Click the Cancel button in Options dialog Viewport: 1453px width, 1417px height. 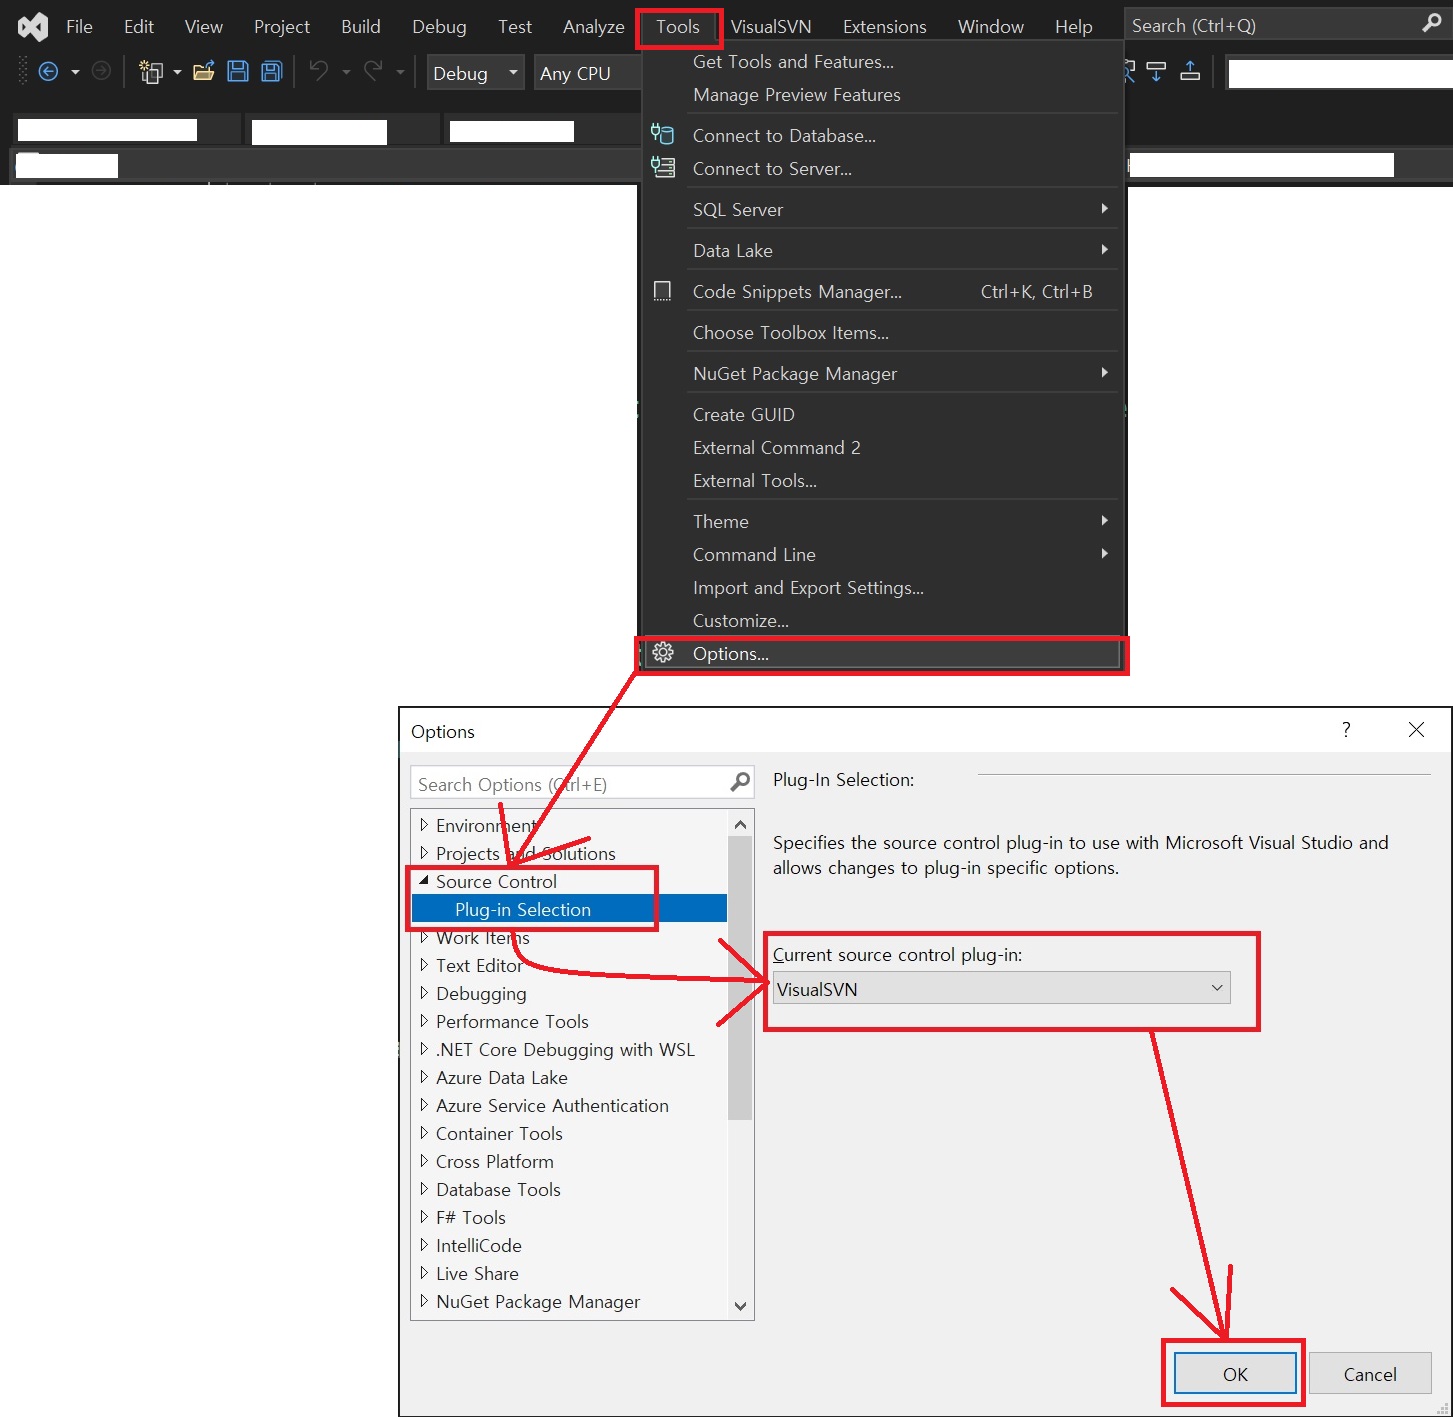click(x=1369, y=1373)
